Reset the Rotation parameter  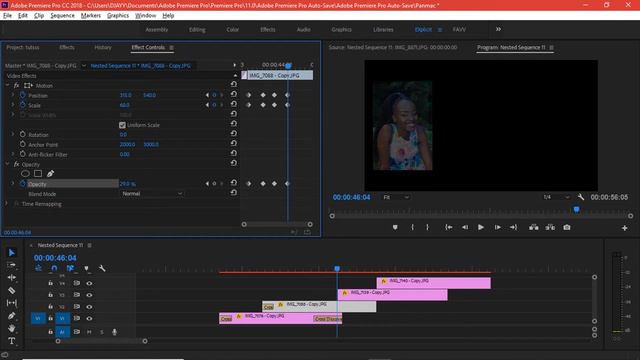point(233,134)
